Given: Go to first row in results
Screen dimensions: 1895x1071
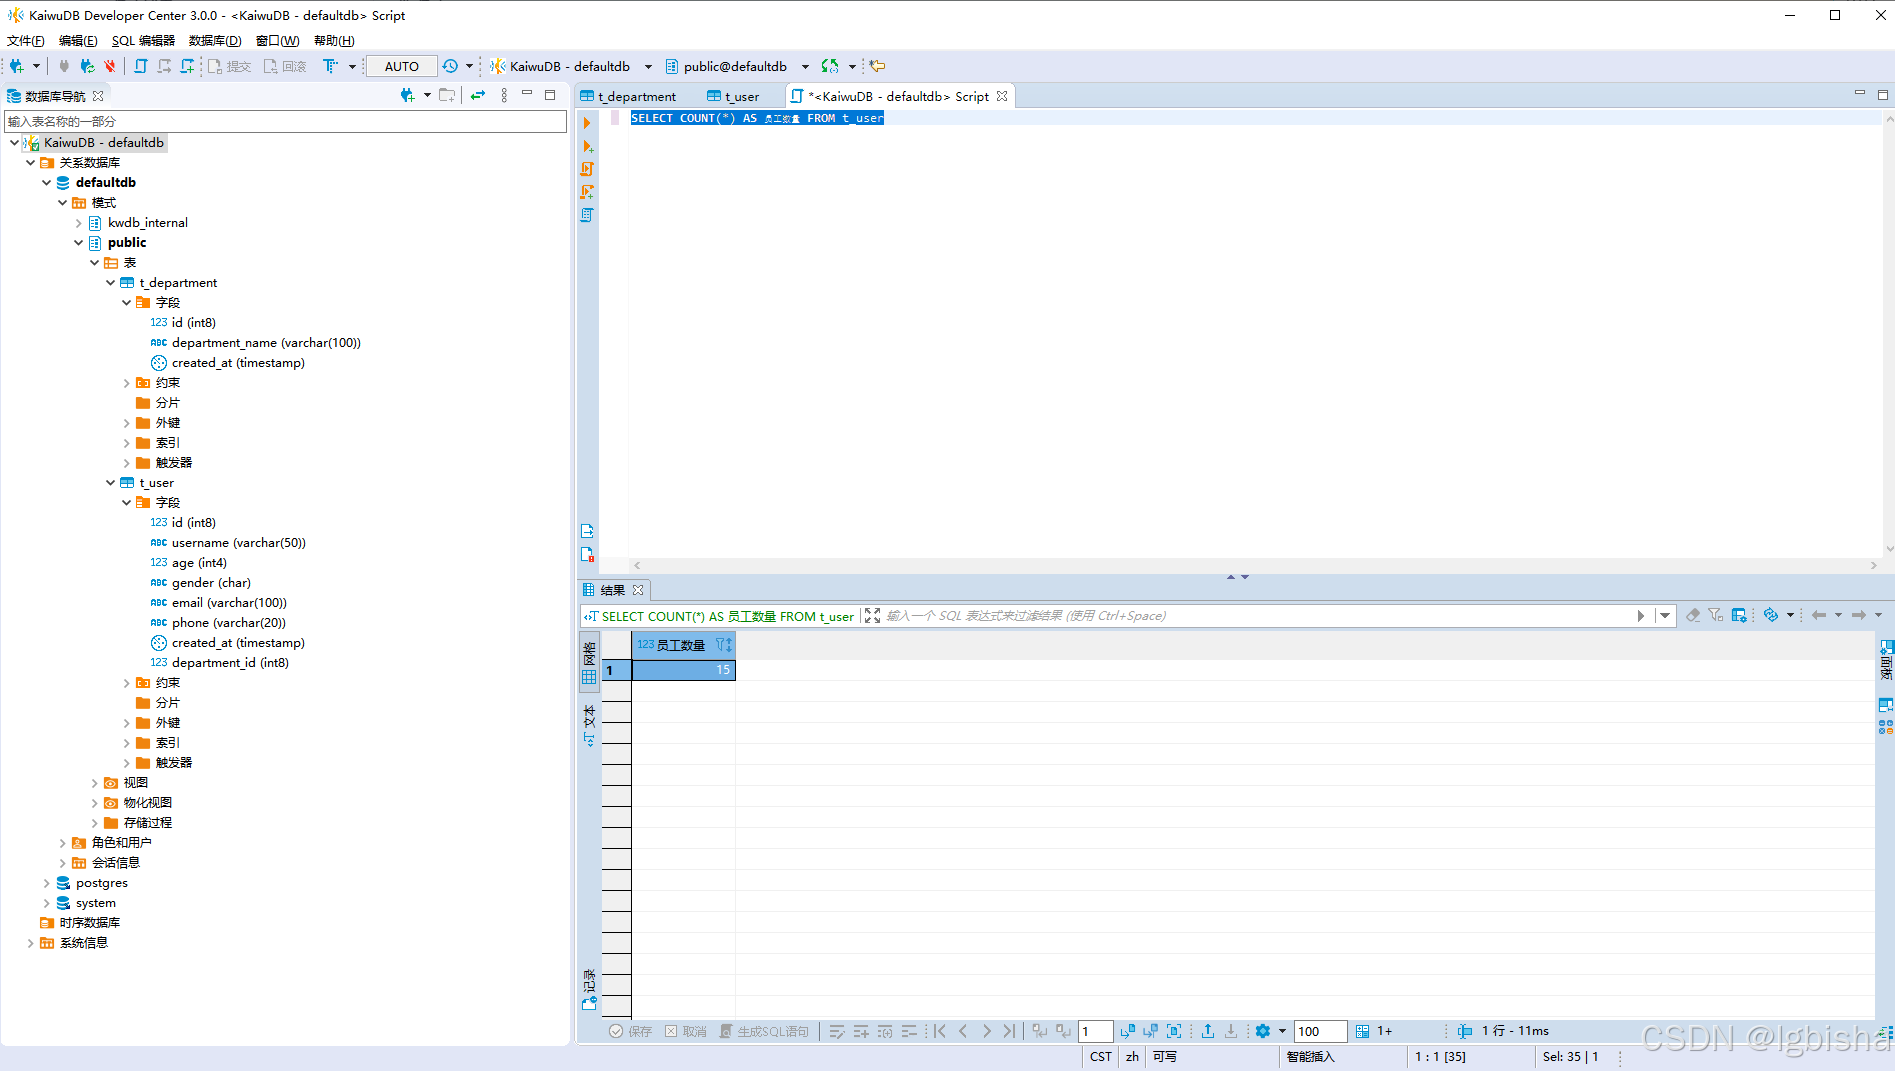Looking at the screenshot, I should [940, 1031].
